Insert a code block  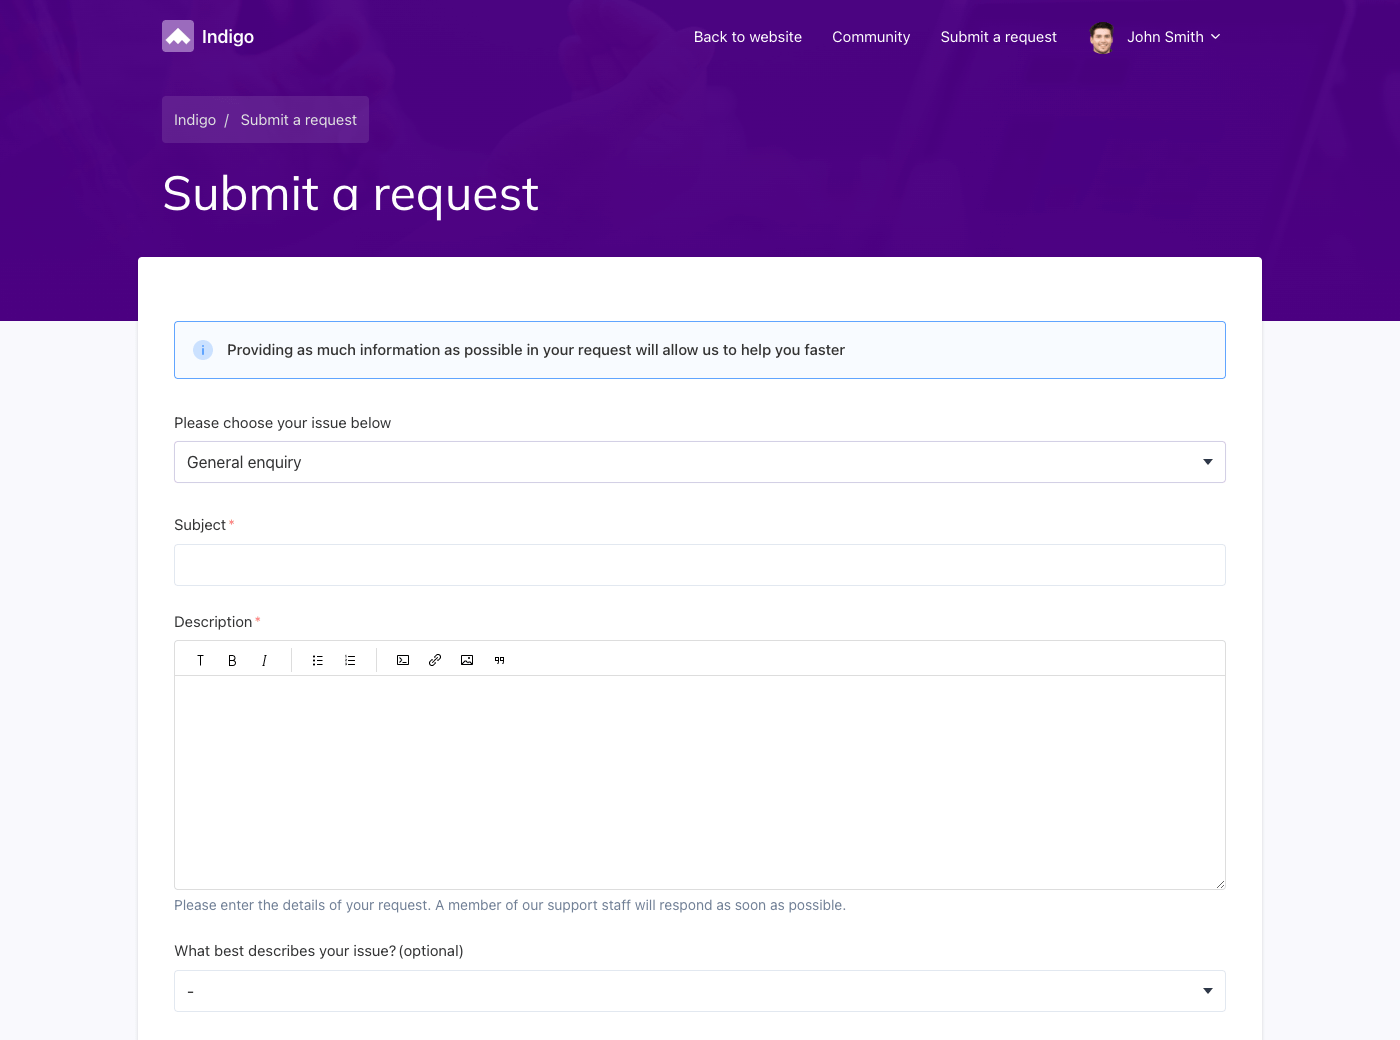point(403,660)
